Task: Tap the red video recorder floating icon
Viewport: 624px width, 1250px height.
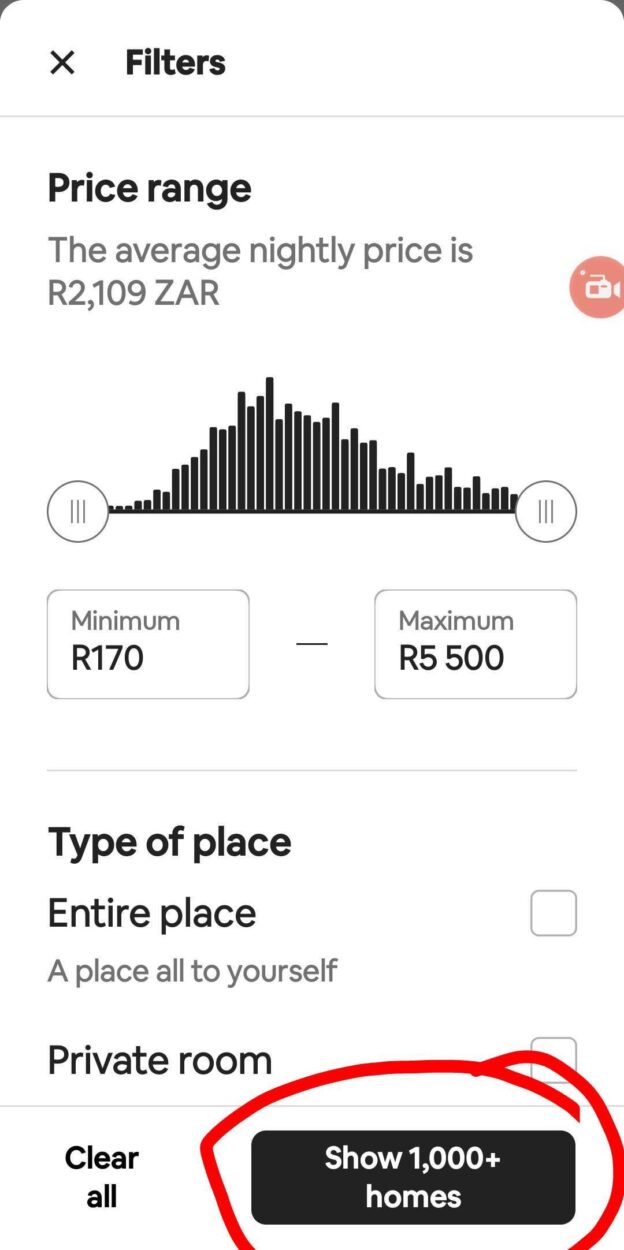Action: 600,287
